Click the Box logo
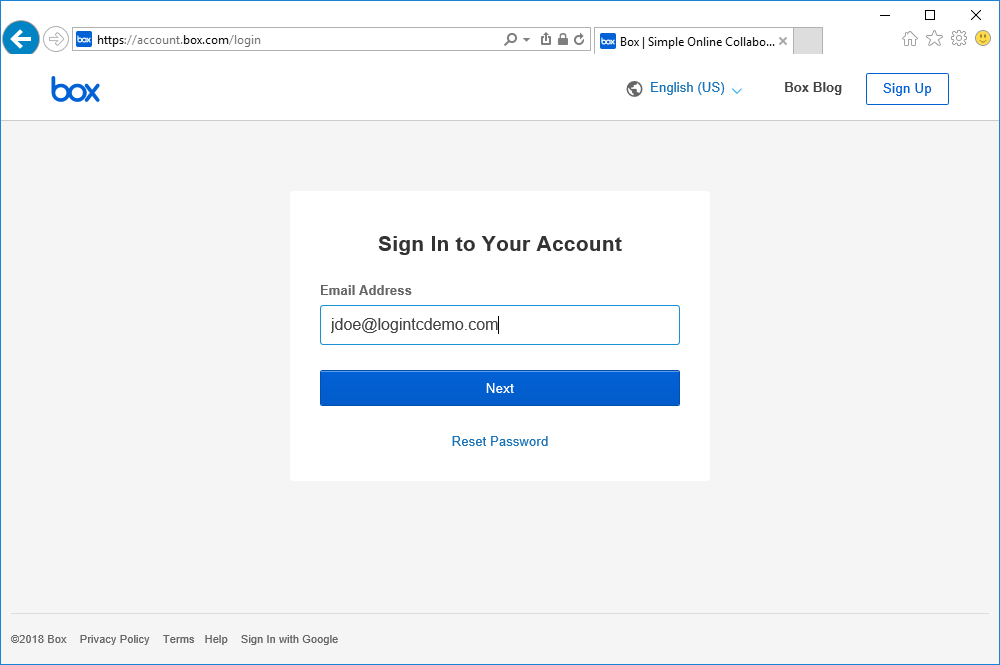Screen dimensions: 1000x665 coord(75,89)
